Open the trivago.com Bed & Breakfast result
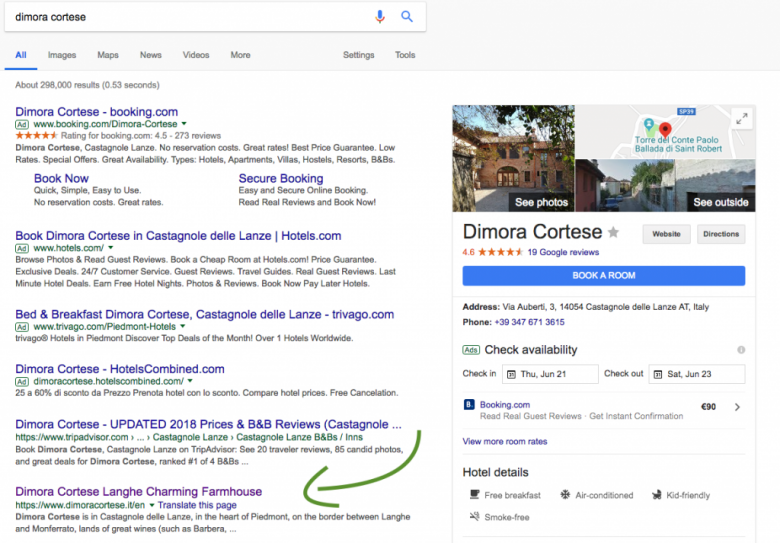Screen dimensions: 780x543 (x=204, y=314)
